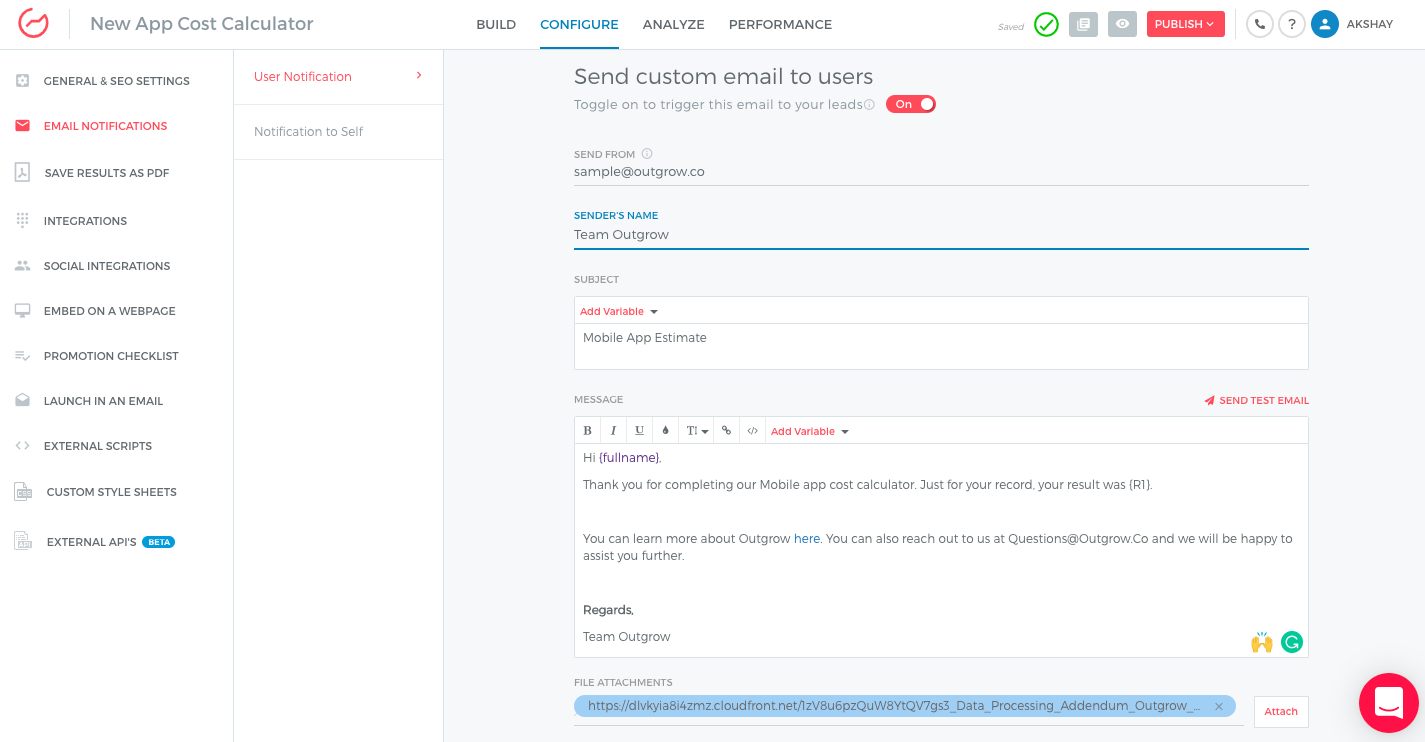The width and height of the screenshot is (1425, 742).
Task: Click Custom Style Sheets CSS icon
Action: [23, 492]
